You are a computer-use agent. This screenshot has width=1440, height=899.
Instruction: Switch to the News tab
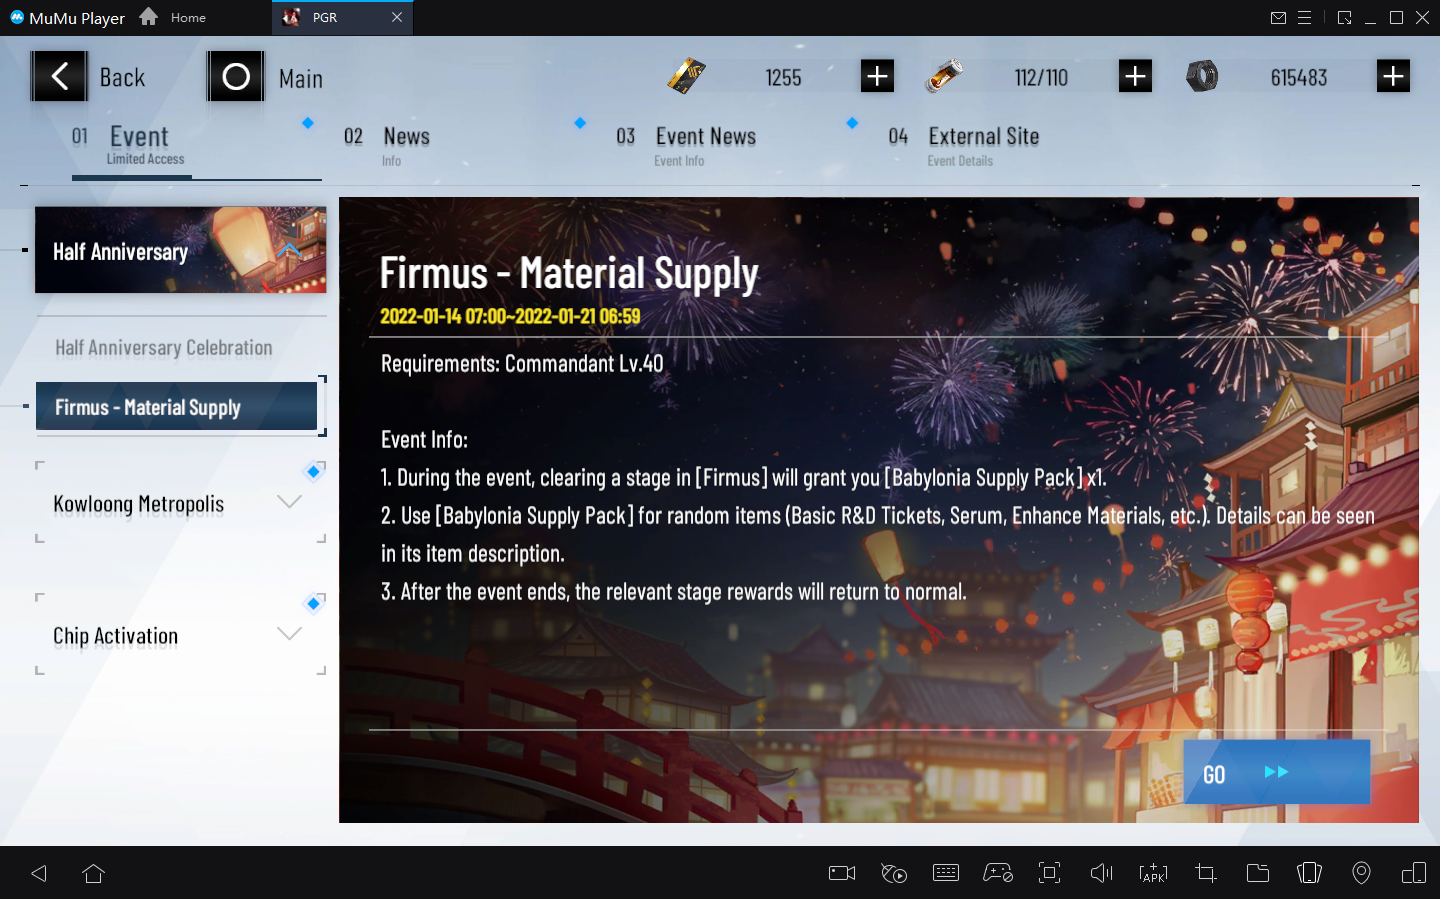[x=406, y=137]
